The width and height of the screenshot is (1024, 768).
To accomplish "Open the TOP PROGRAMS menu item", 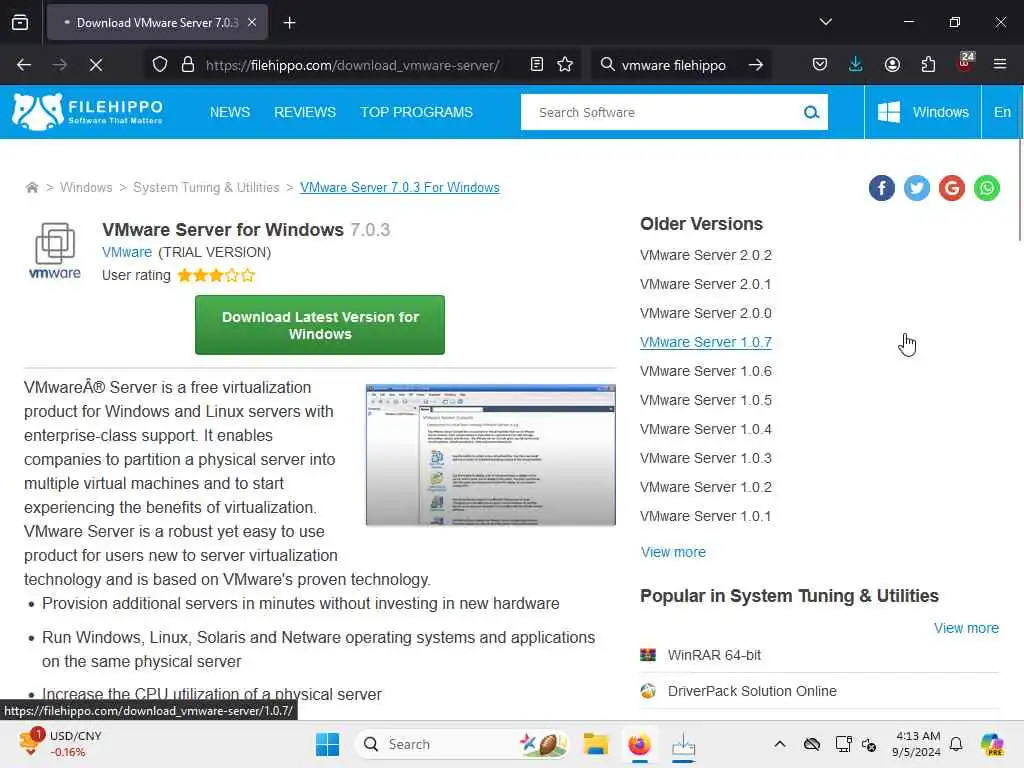I will click(417, 112).
